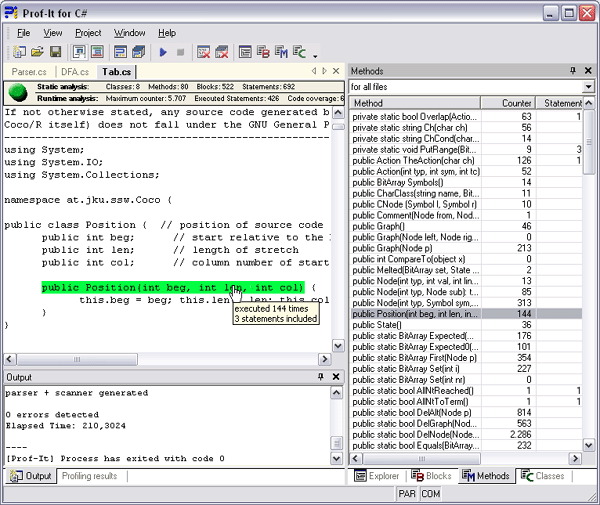Select 'public State()' method row
The image size is (600, 505).
pyautogui.click(x=466, y=325)
